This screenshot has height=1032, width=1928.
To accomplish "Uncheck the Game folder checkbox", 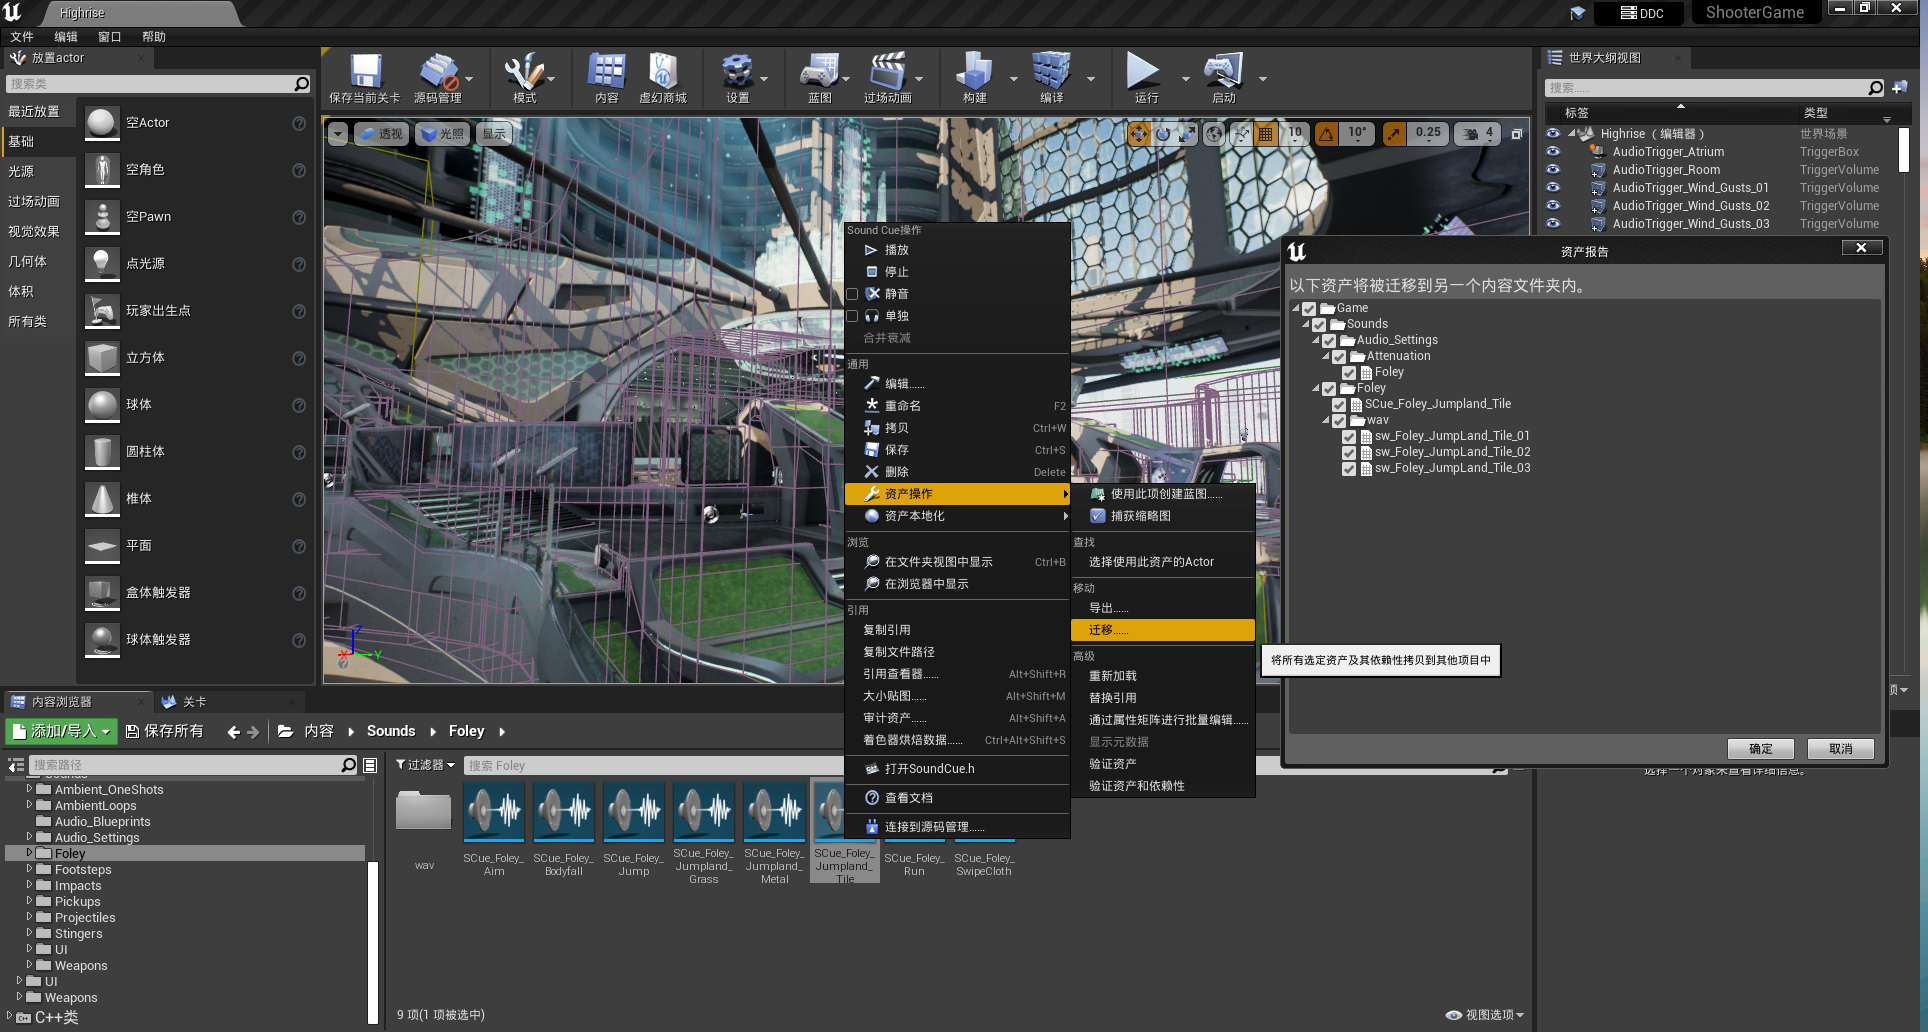I will 1308,308.
